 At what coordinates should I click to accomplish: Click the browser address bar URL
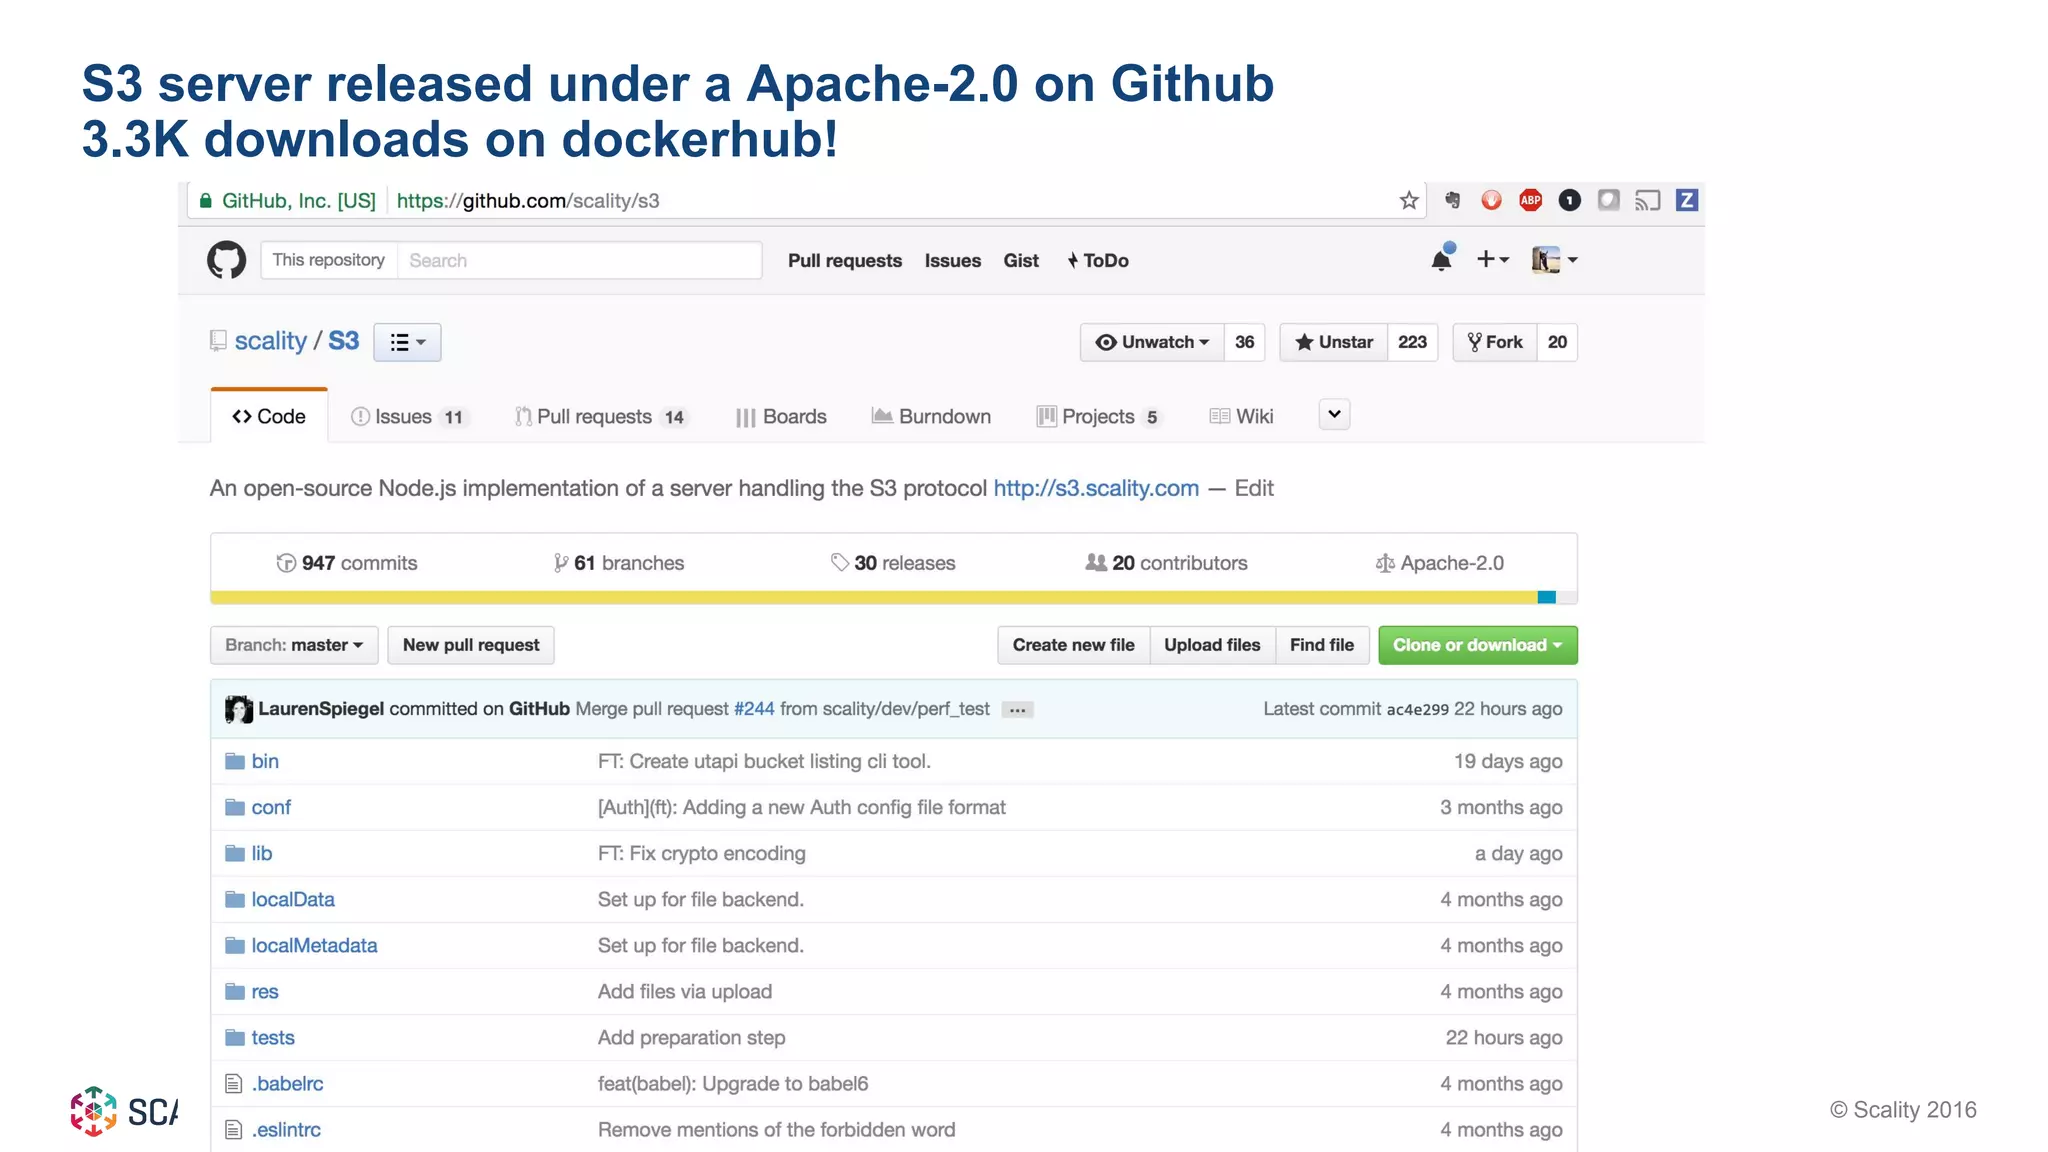[528, 200]
